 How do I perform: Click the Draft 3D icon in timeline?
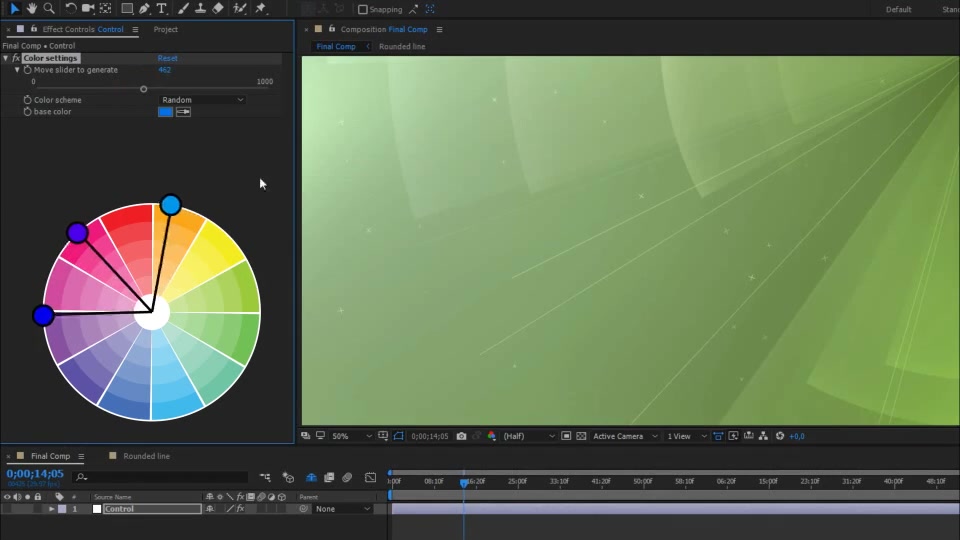(x=288, y=477)
